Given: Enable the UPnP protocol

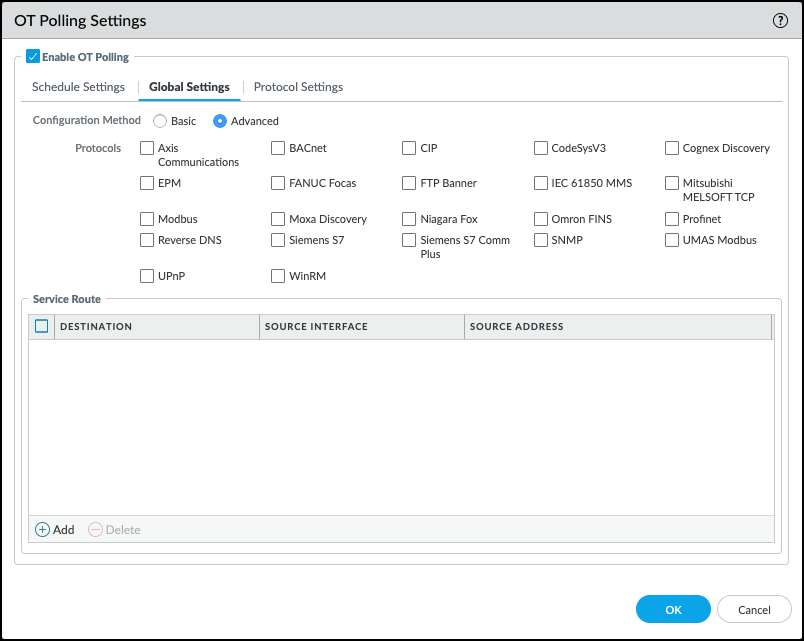Looking at the screenshot, I should [145, 276].
